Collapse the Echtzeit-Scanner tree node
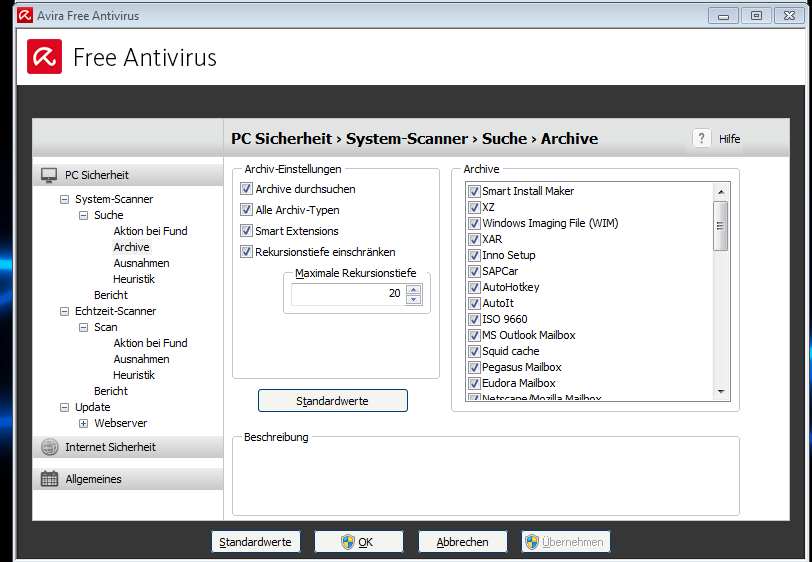This screenshot has width=812, height=562. click(x=64, y=311)
